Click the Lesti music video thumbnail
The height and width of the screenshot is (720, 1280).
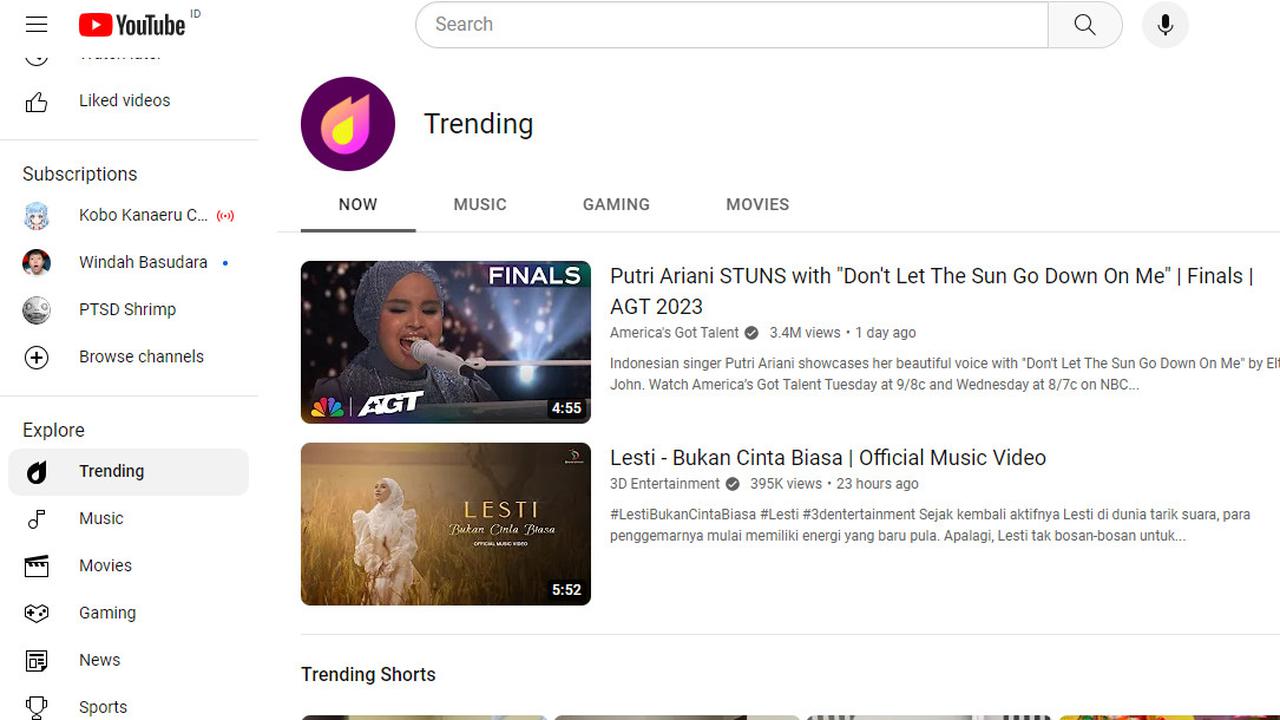(445, 523)
